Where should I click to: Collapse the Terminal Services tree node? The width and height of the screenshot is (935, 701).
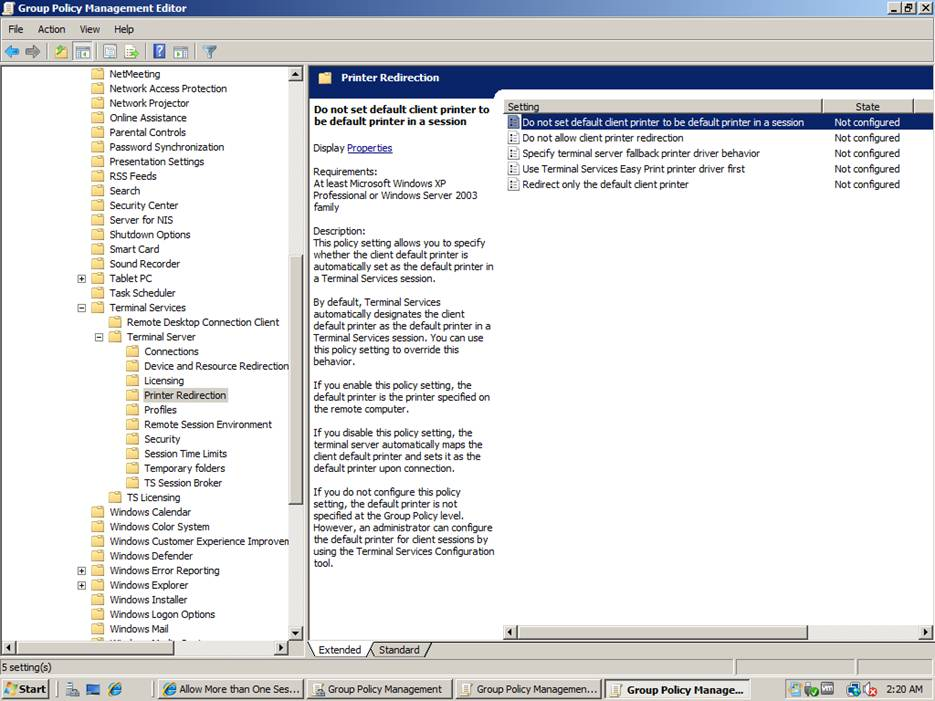(82, 308)
